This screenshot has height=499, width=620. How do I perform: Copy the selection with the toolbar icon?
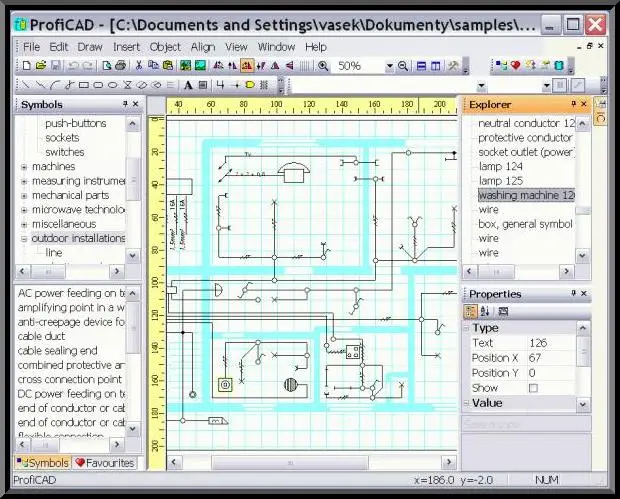point(153,66)
